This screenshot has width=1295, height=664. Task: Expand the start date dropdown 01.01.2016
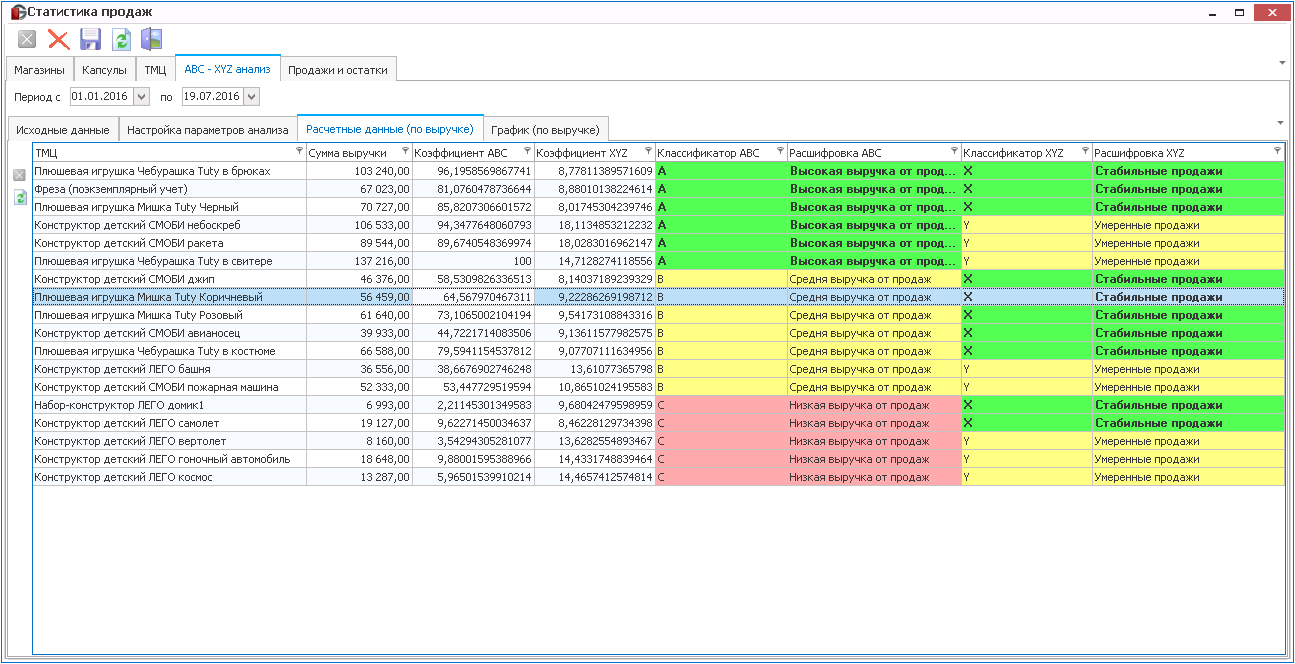pyautogui.click(x=141, y=97)
